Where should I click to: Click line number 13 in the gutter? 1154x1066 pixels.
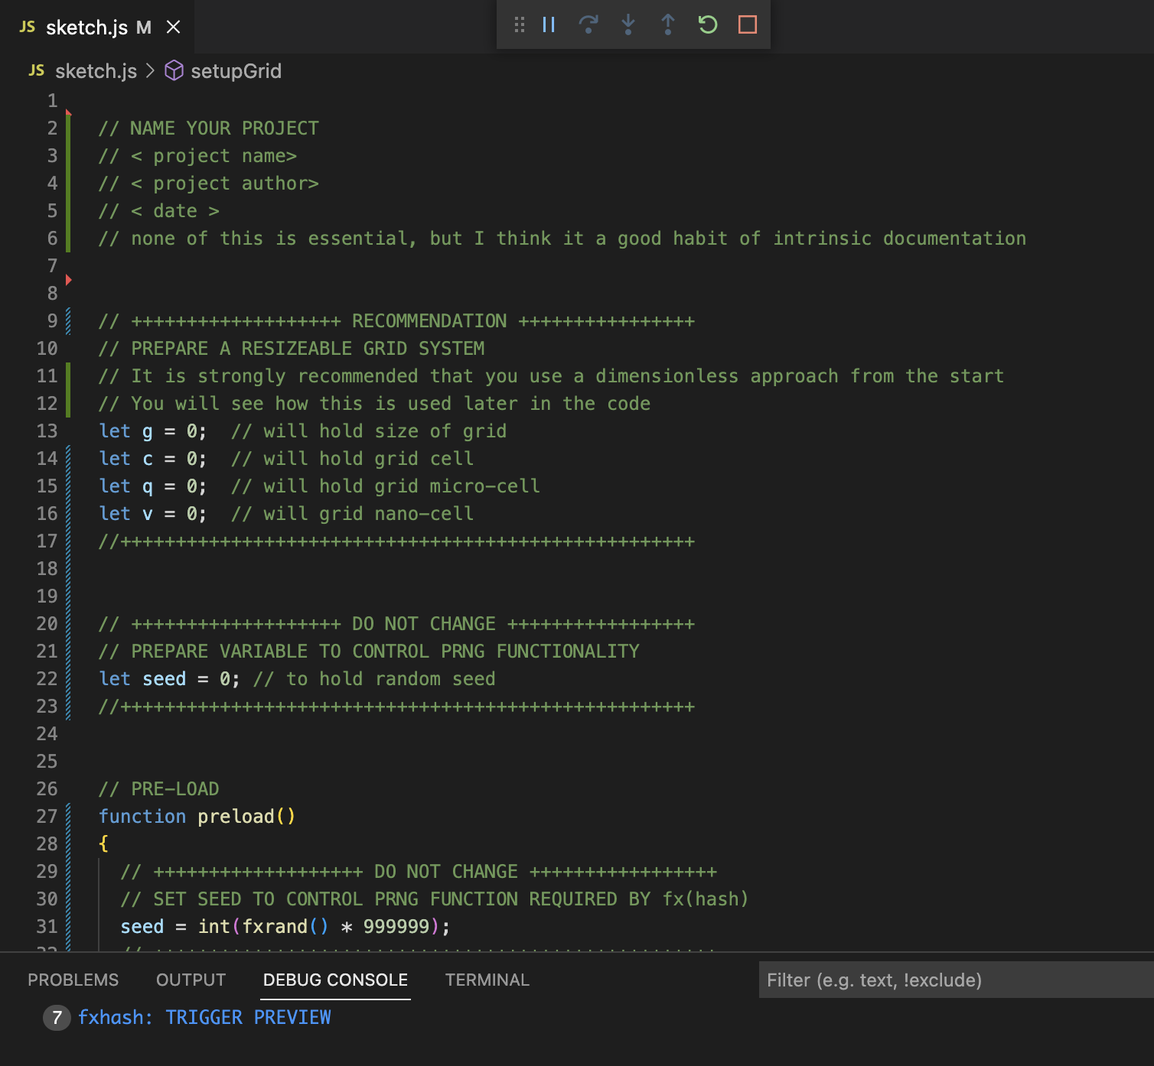(x=47, y=431)
